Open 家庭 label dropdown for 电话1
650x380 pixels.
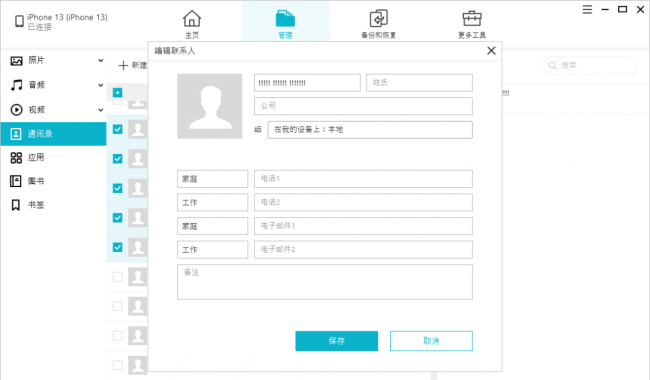212,179
